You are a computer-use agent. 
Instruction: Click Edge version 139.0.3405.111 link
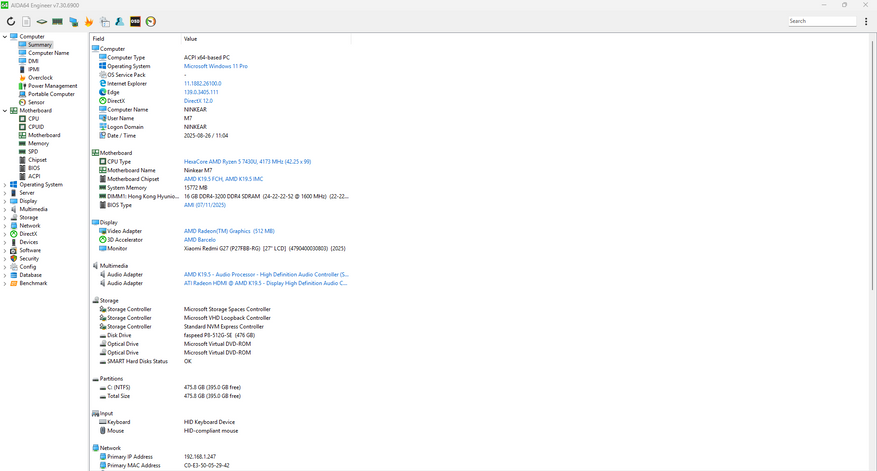(201, 92)
